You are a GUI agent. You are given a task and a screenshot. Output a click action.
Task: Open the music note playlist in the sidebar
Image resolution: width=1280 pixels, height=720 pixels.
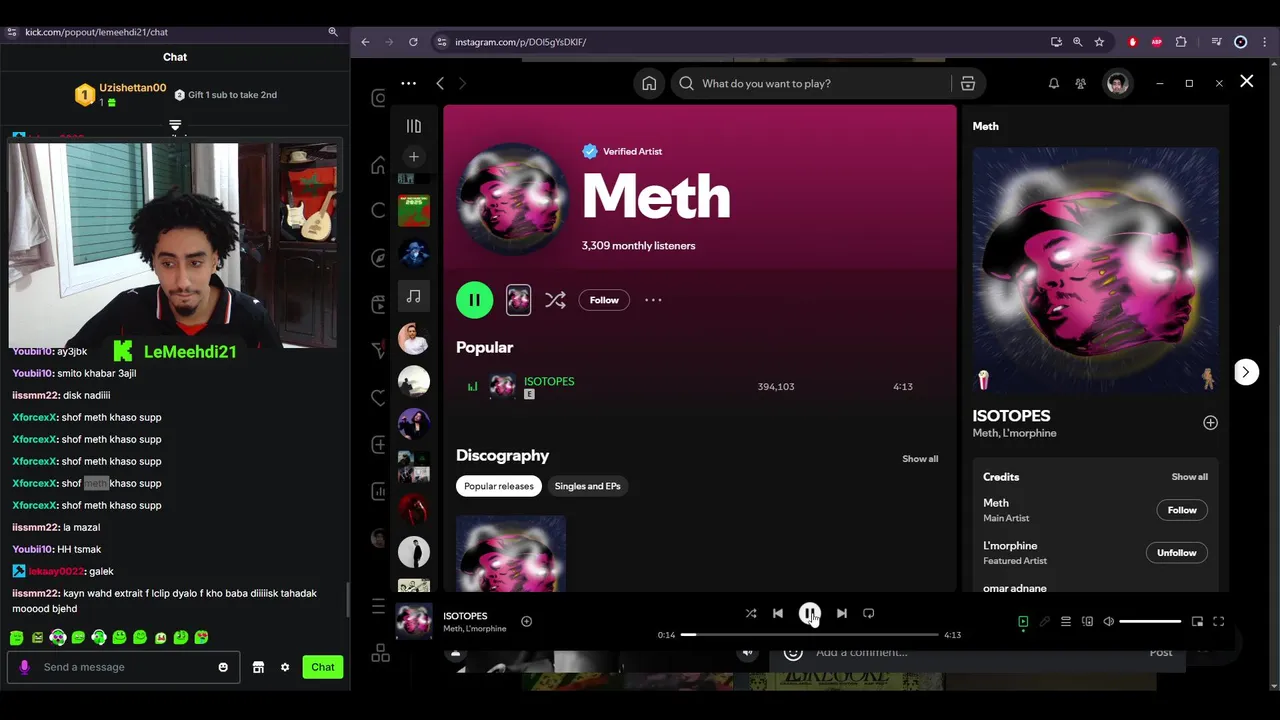pos(414,296)
